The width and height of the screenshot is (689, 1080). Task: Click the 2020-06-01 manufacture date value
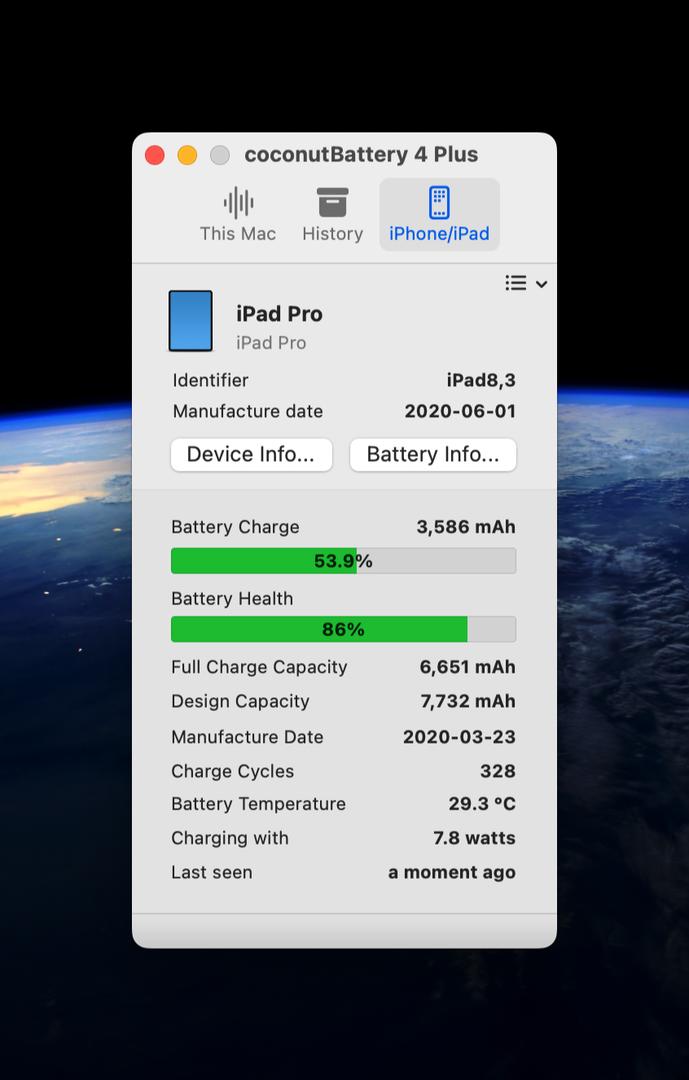click(460, 411)
